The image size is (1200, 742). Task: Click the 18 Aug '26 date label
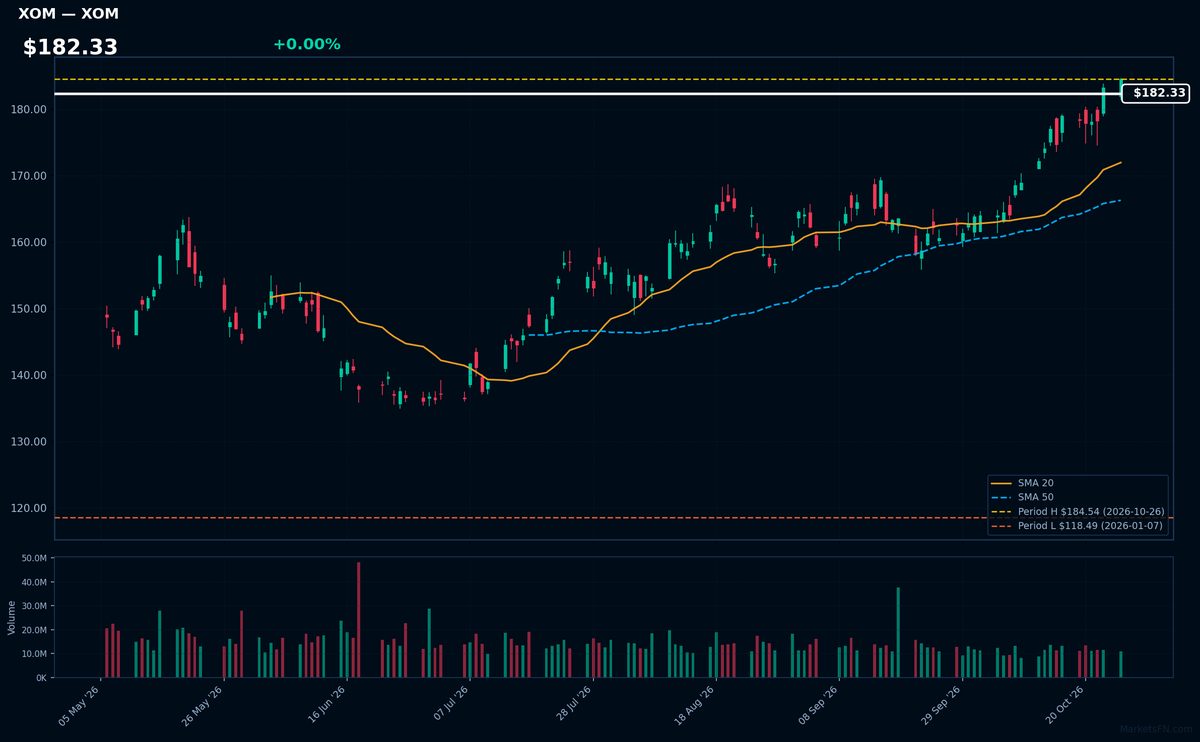point(695,706)
